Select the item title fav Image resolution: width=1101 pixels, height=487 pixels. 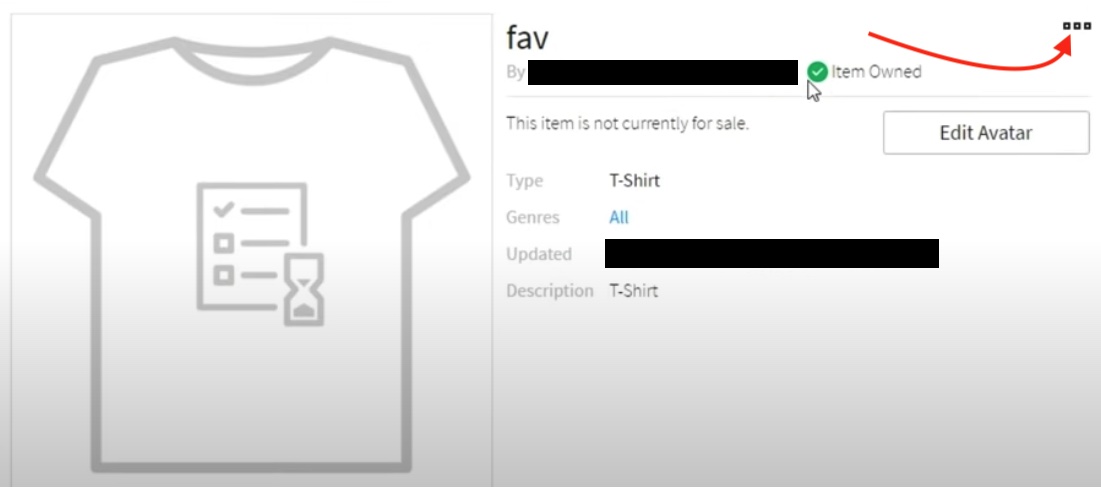point(527,37)
